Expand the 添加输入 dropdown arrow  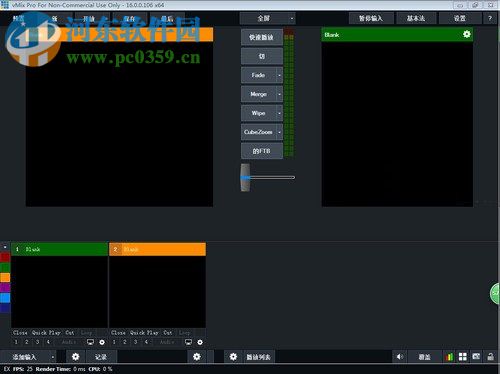(53, 357)
